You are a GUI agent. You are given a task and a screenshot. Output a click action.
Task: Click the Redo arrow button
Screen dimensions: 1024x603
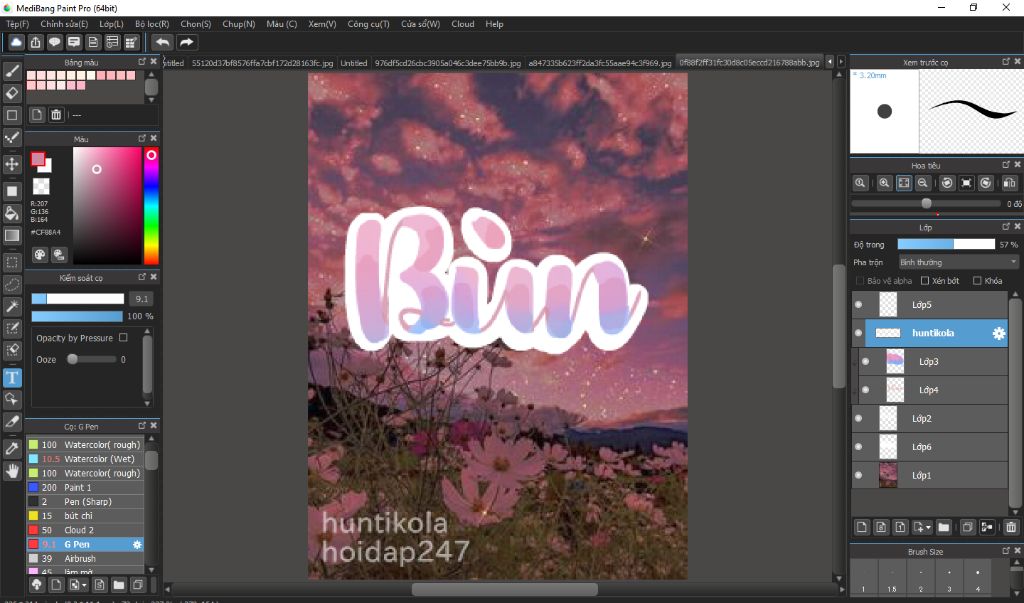click(x=187, y=42)
